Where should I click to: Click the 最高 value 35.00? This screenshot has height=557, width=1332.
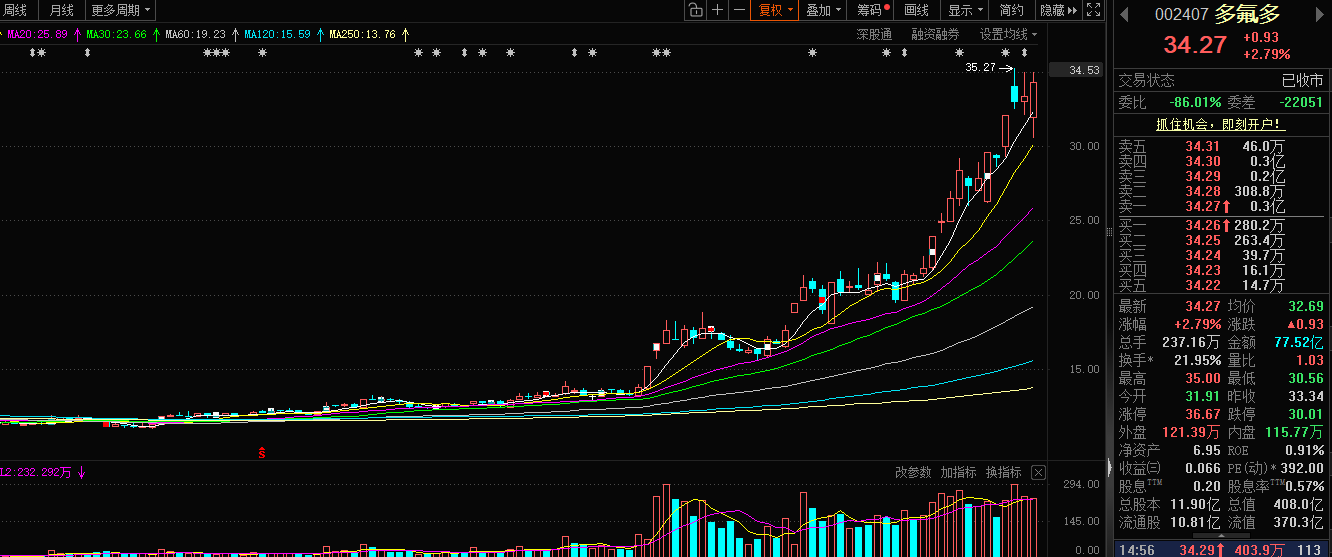1202,378
